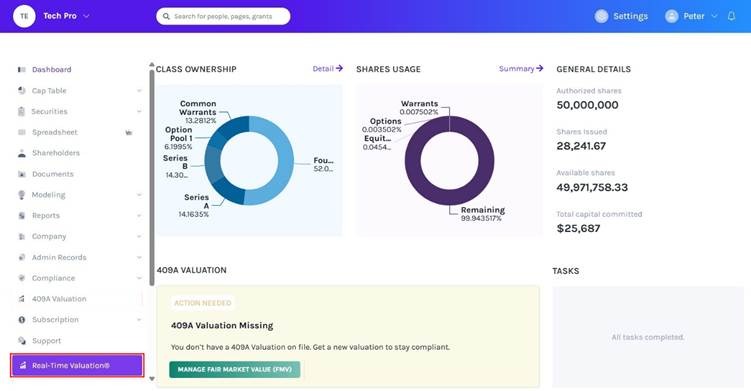
Task: Click the sidebar vertical scrollbar
Action: coord(152,177)
